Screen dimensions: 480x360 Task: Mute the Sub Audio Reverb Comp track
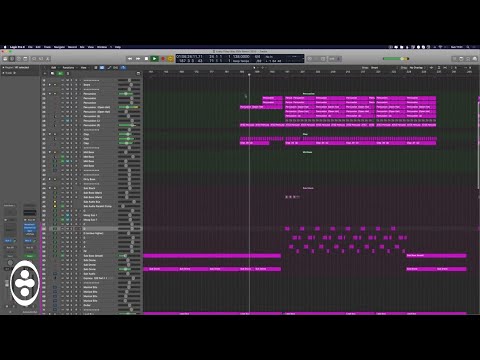[x=67, y=206]
